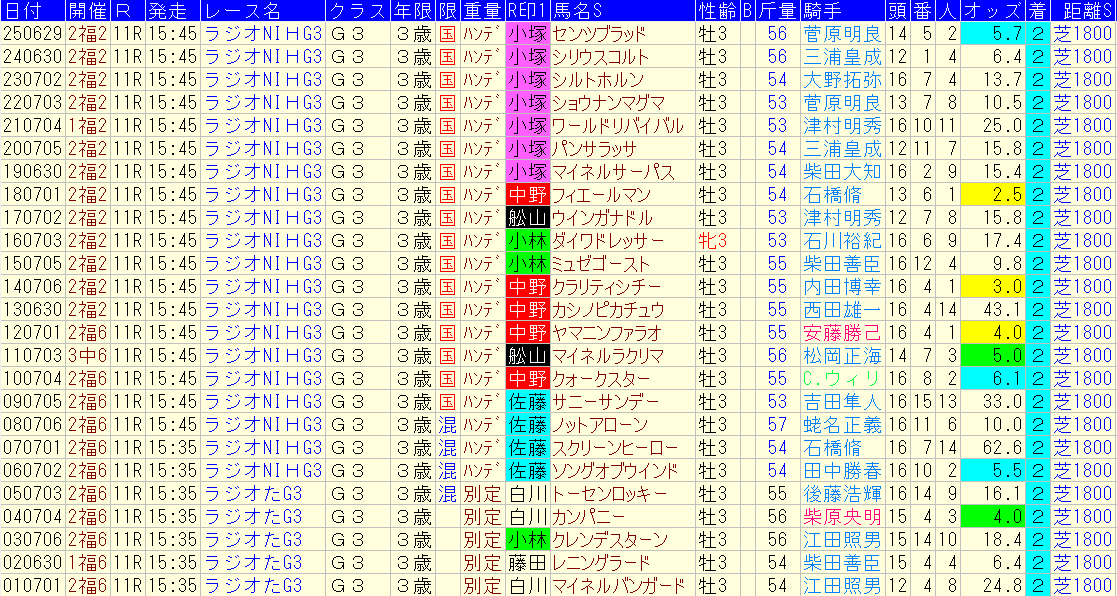The image size is (1117, 596).
Task: Click jockey C.ウィリ
Action: point(841,379)
